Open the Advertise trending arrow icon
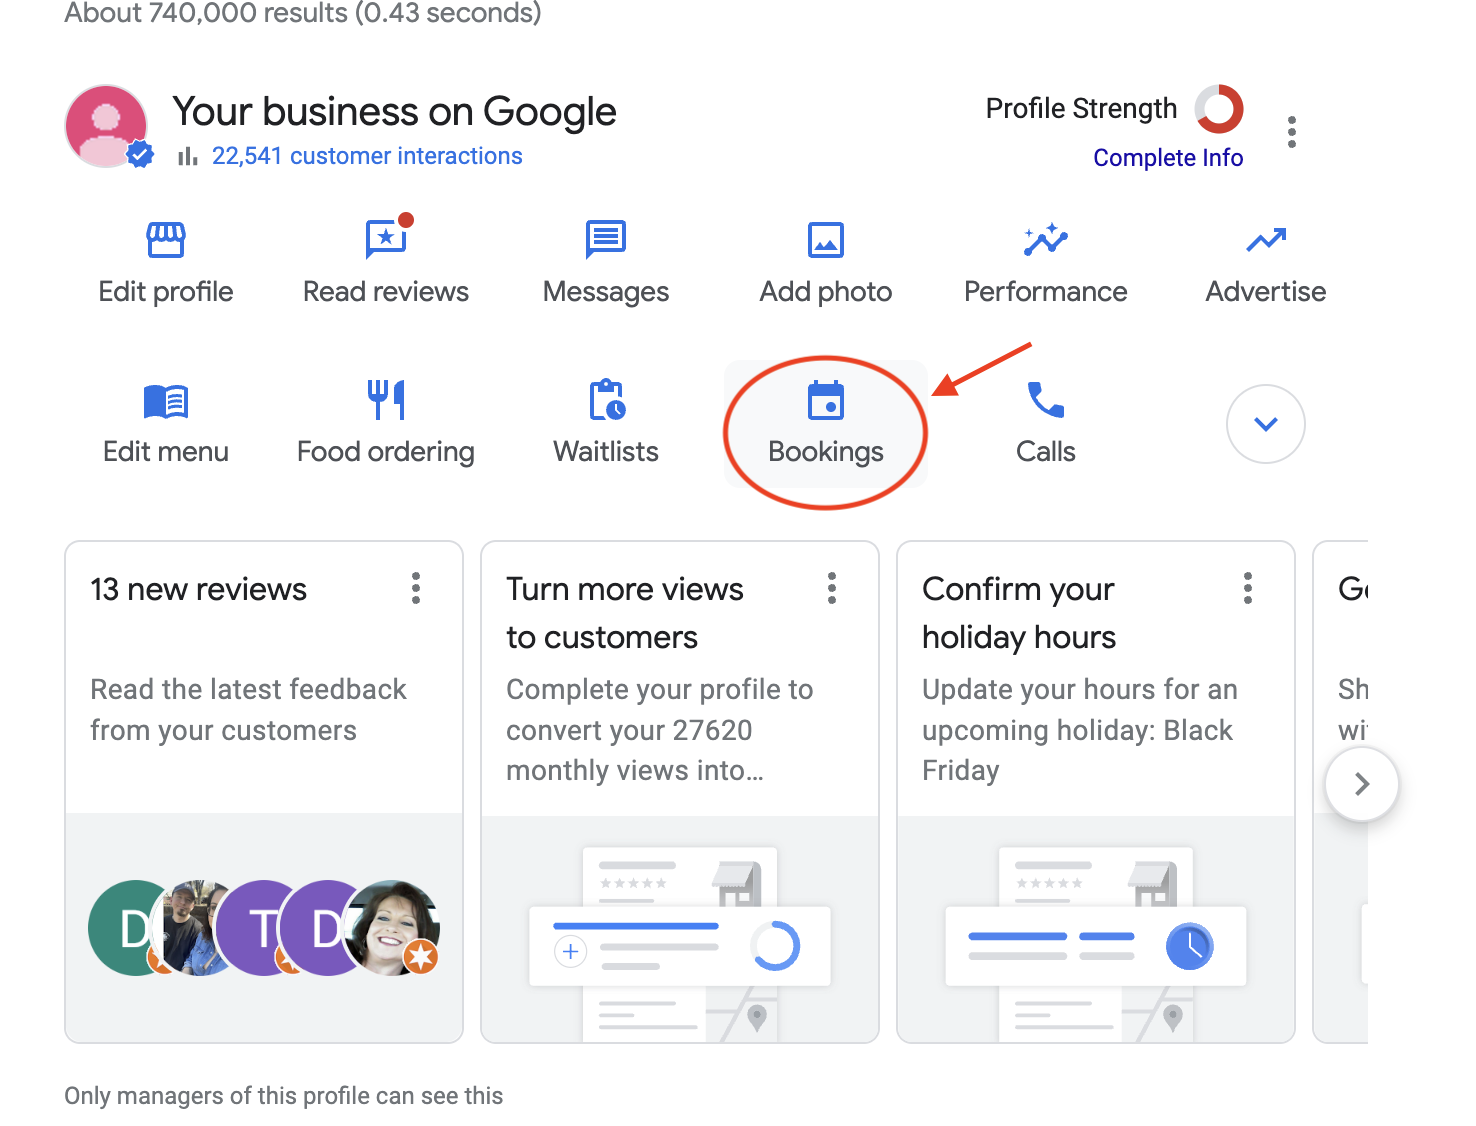 tap(1266, 240)
